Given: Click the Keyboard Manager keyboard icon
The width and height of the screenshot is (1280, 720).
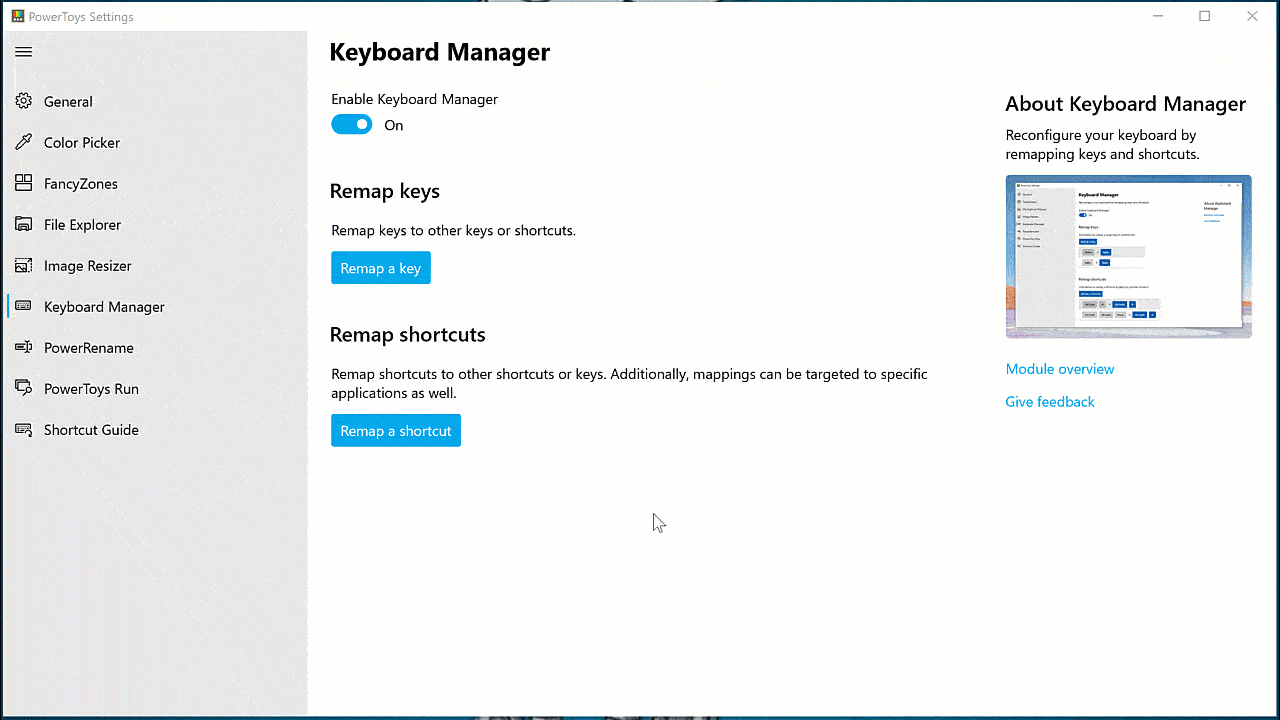Looking at the screenshot, I should click(x=24, y=306).
